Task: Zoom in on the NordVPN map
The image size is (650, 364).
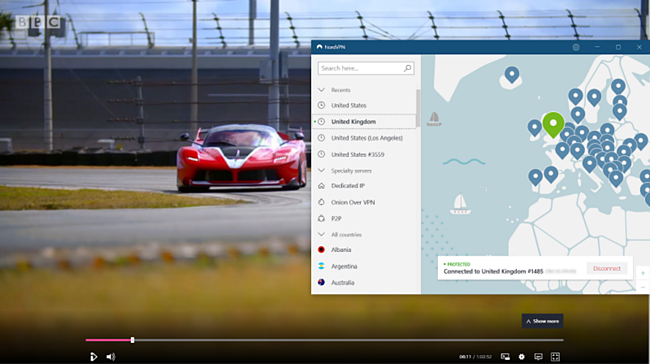Action: 643,273
